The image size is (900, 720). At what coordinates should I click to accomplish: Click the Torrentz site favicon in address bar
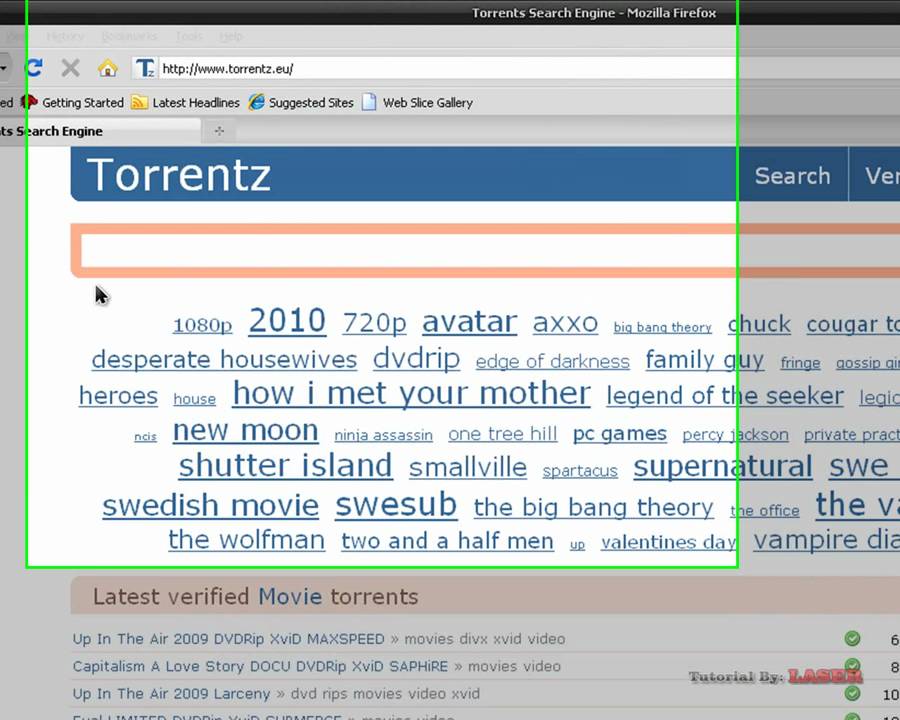pyautogui.click(x=145, y=68)
